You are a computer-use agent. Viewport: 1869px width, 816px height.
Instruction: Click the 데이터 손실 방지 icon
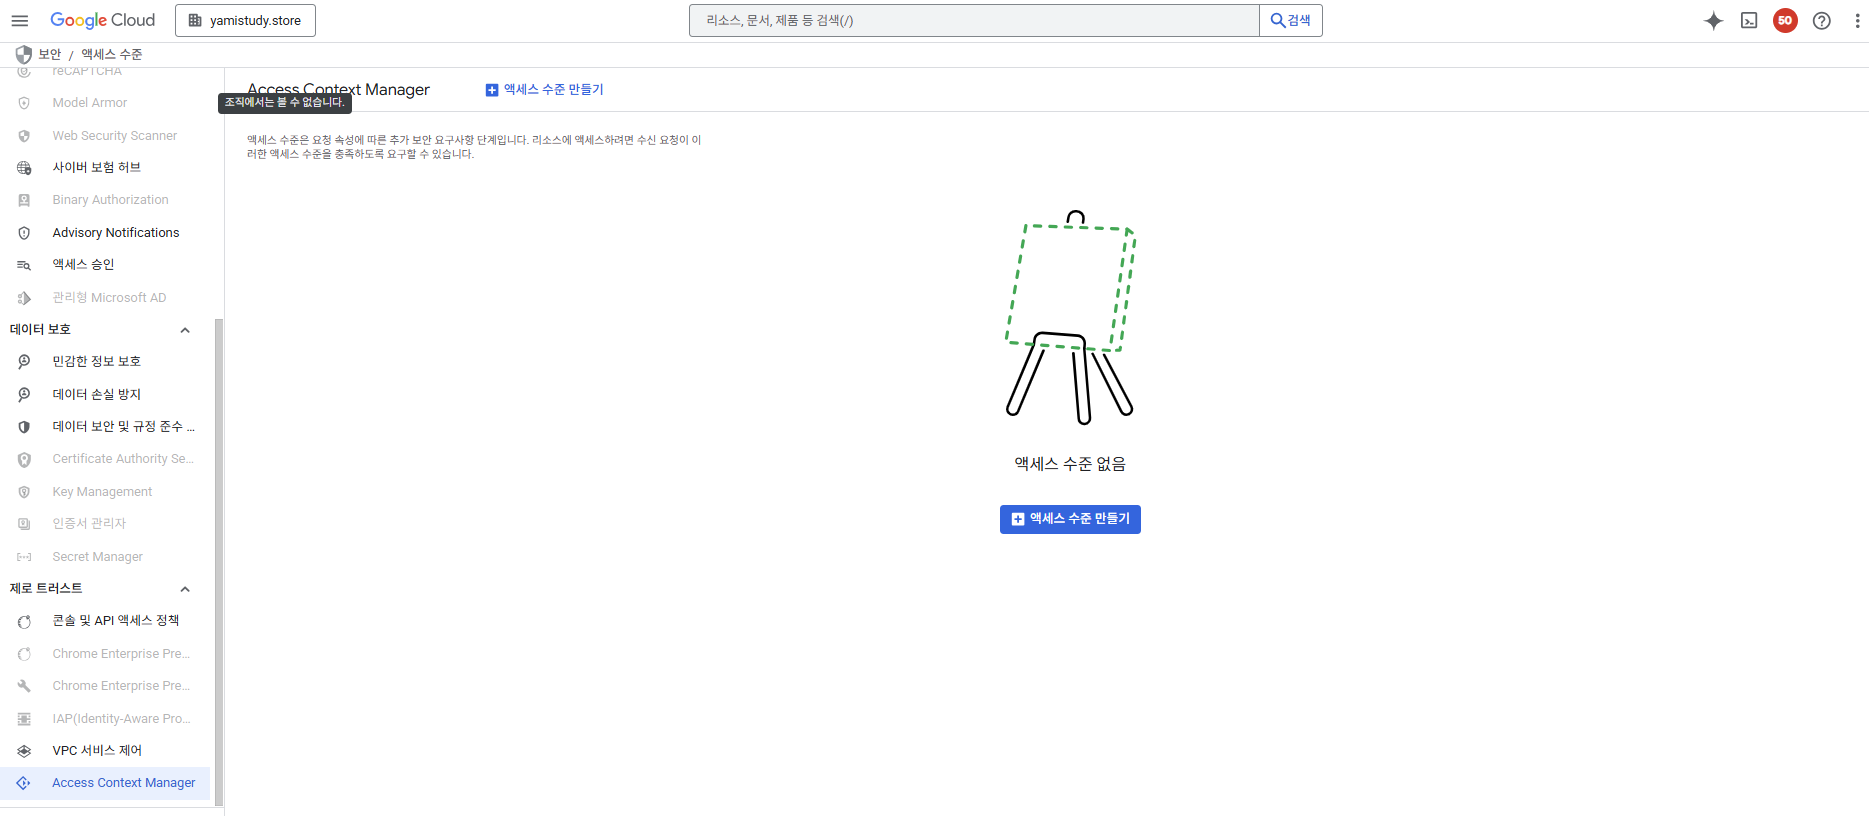[x=24, y=395]
